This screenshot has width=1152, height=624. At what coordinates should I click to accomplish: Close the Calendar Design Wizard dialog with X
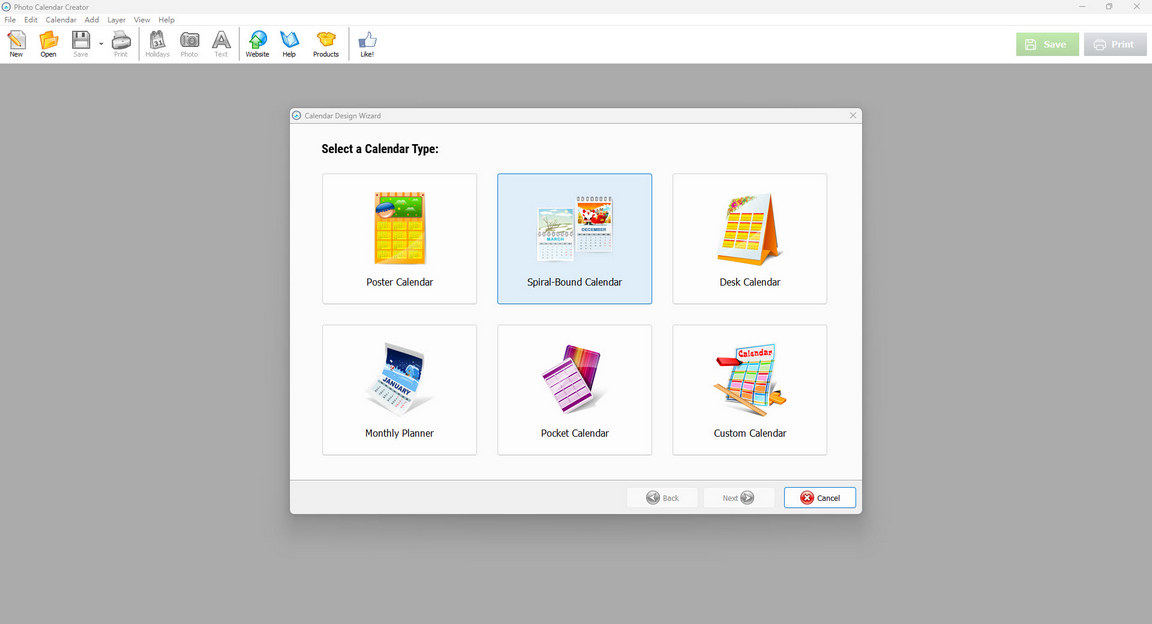click(x=853, y=115)
